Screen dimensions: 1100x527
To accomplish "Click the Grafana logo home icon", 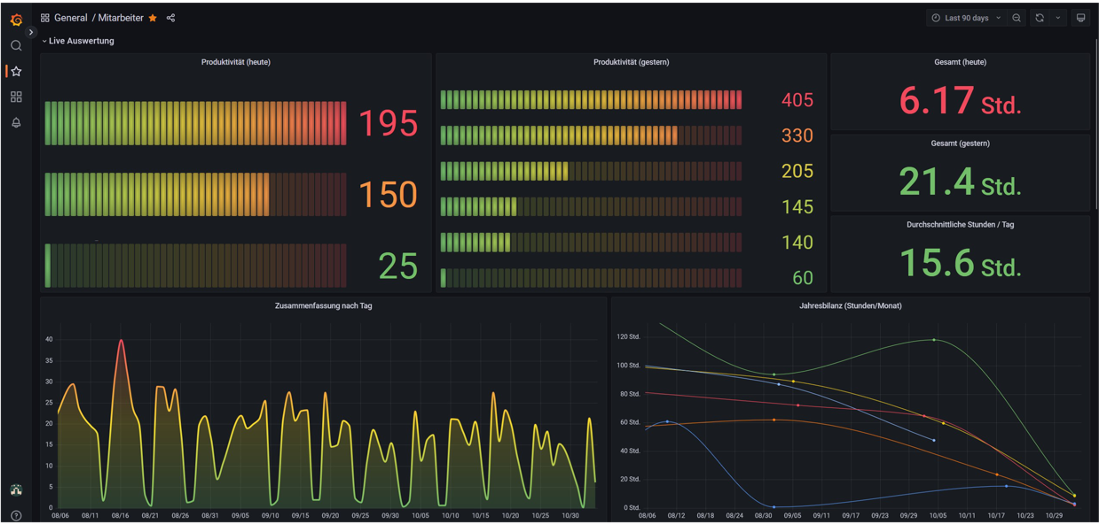I will pyautogui.click(x=16, y=19).
